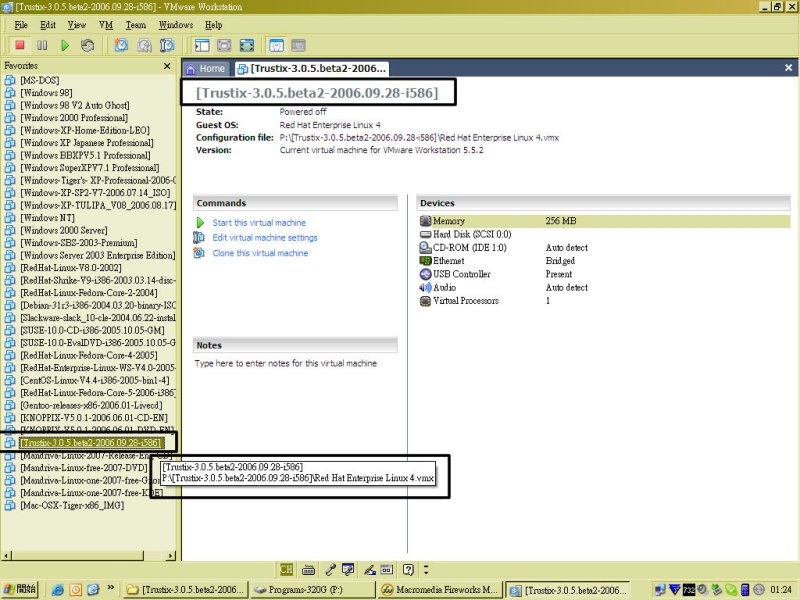The image size is (800, 600).
Task: Select [Windows 2000 Server] in Favorites
Action: [x=64, y=230]
